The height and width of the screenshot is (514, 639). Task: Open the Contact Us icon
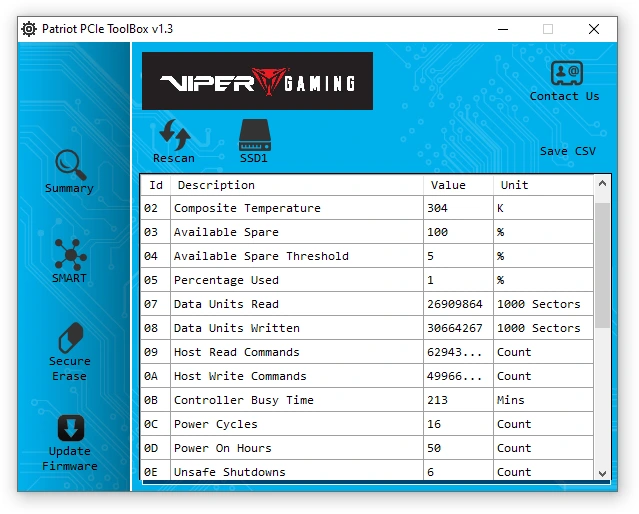[565, 73]
